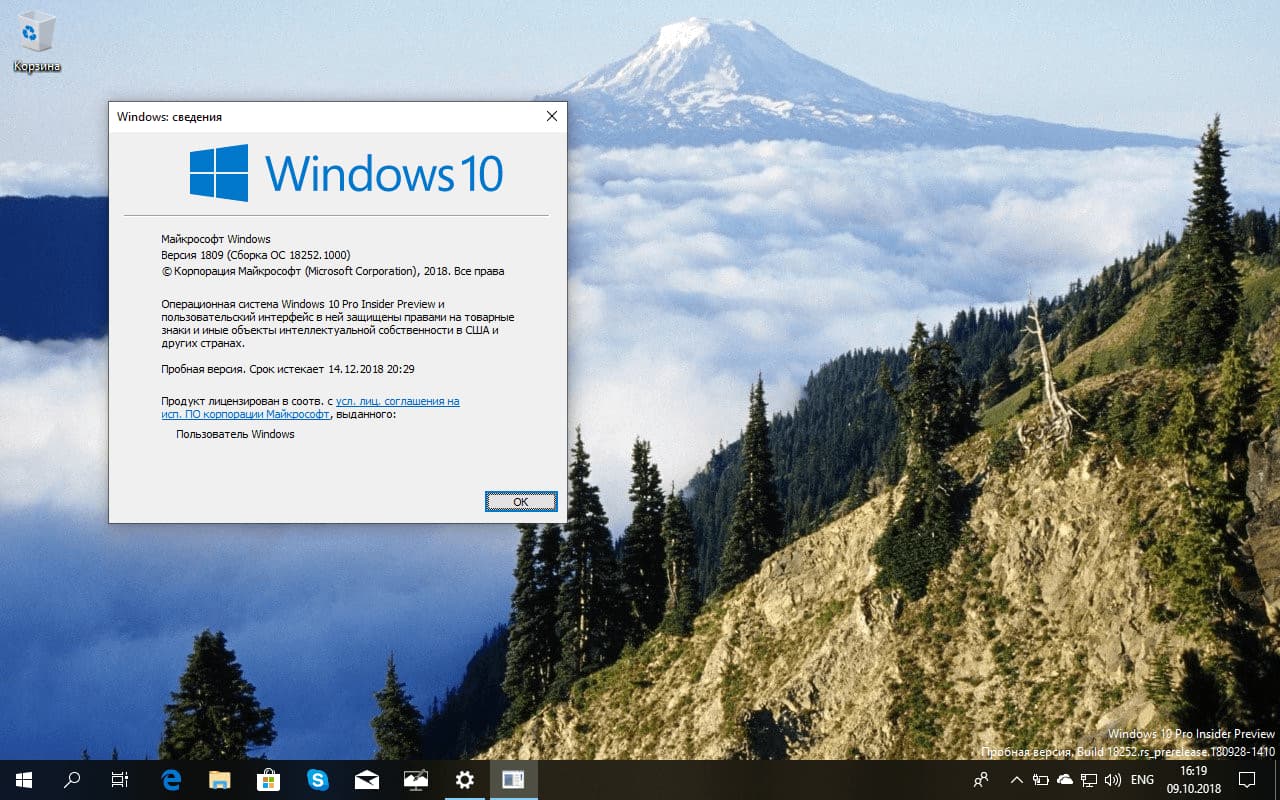This screenshot has height=800, width=1280.
Task: Open Skype from the taskbar
Action: point(319,780)
